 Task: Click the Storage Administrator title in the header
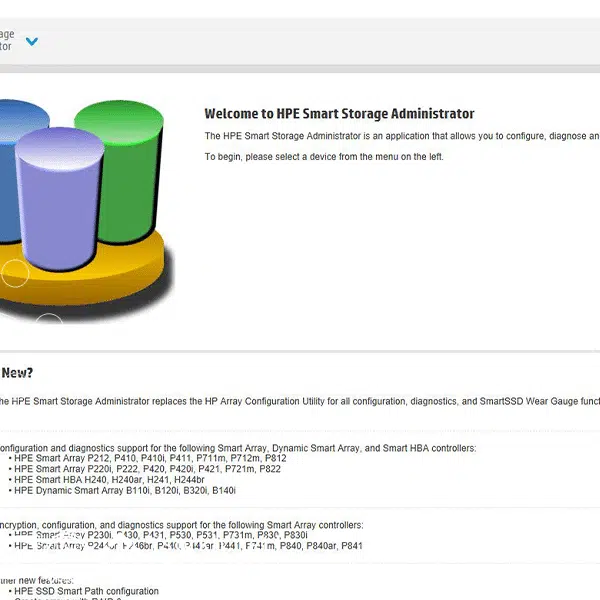(8, 40)
